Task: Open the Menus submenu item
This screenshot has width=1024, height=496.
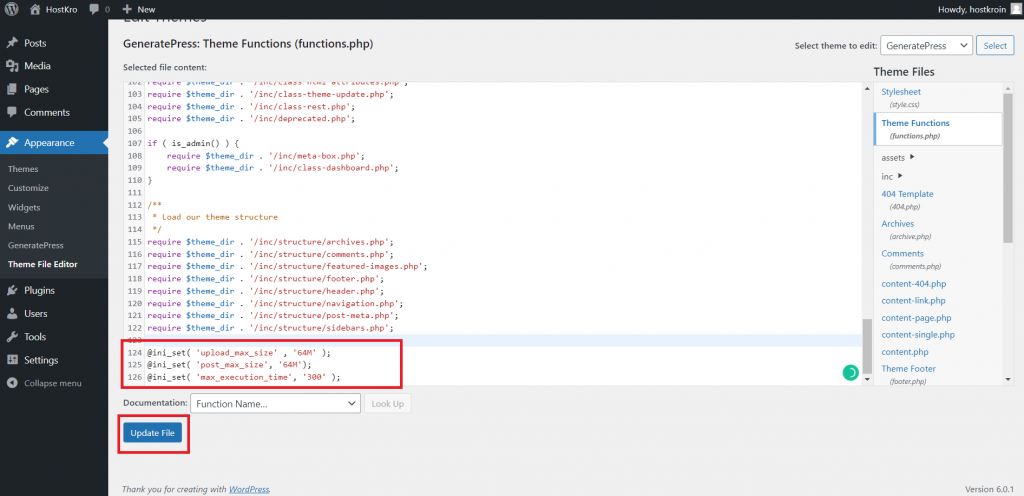Action: pos(21,226)
